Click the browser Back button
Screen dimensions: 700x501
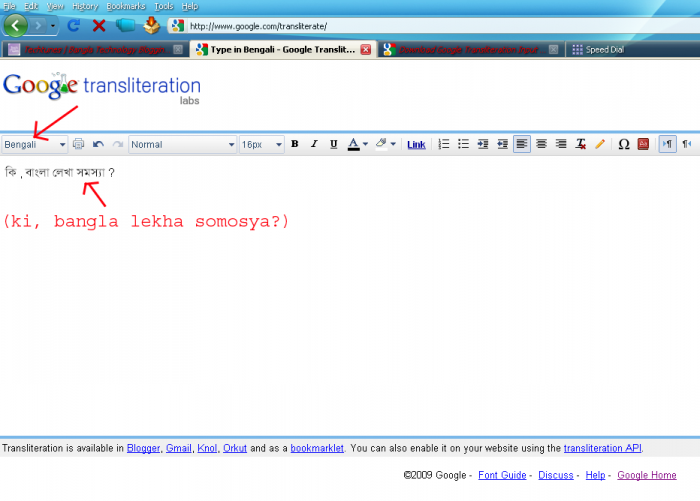click(16, 25)
